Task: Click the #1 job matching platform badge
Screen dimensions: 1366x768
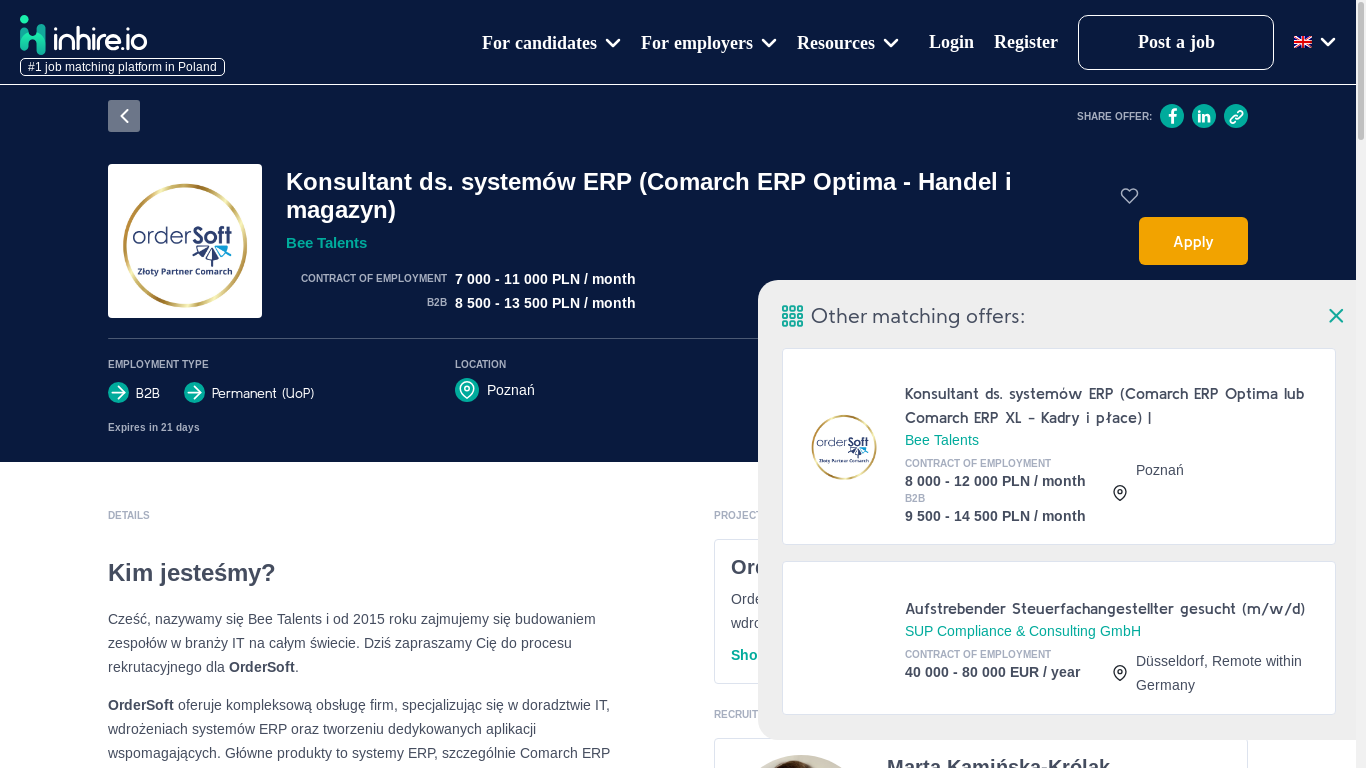Action: tap(122, 67)
